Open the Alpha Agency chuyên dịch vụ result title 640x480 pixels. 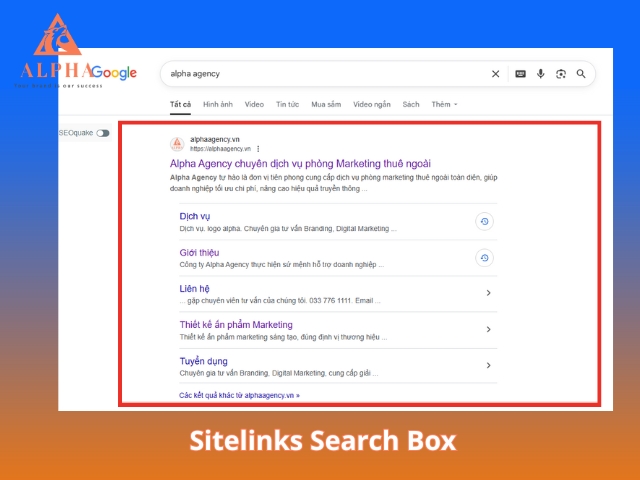(300, 164)
